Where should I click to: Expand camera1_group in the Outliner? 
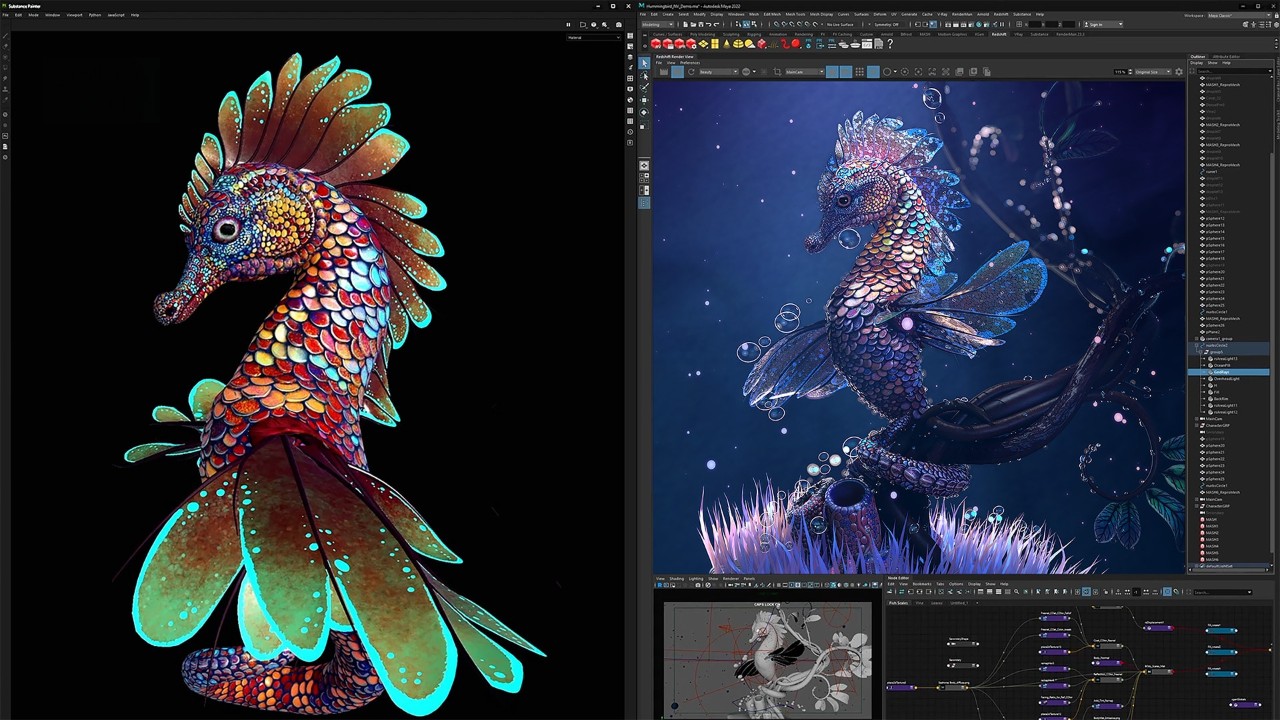[x=1197, y=339]
